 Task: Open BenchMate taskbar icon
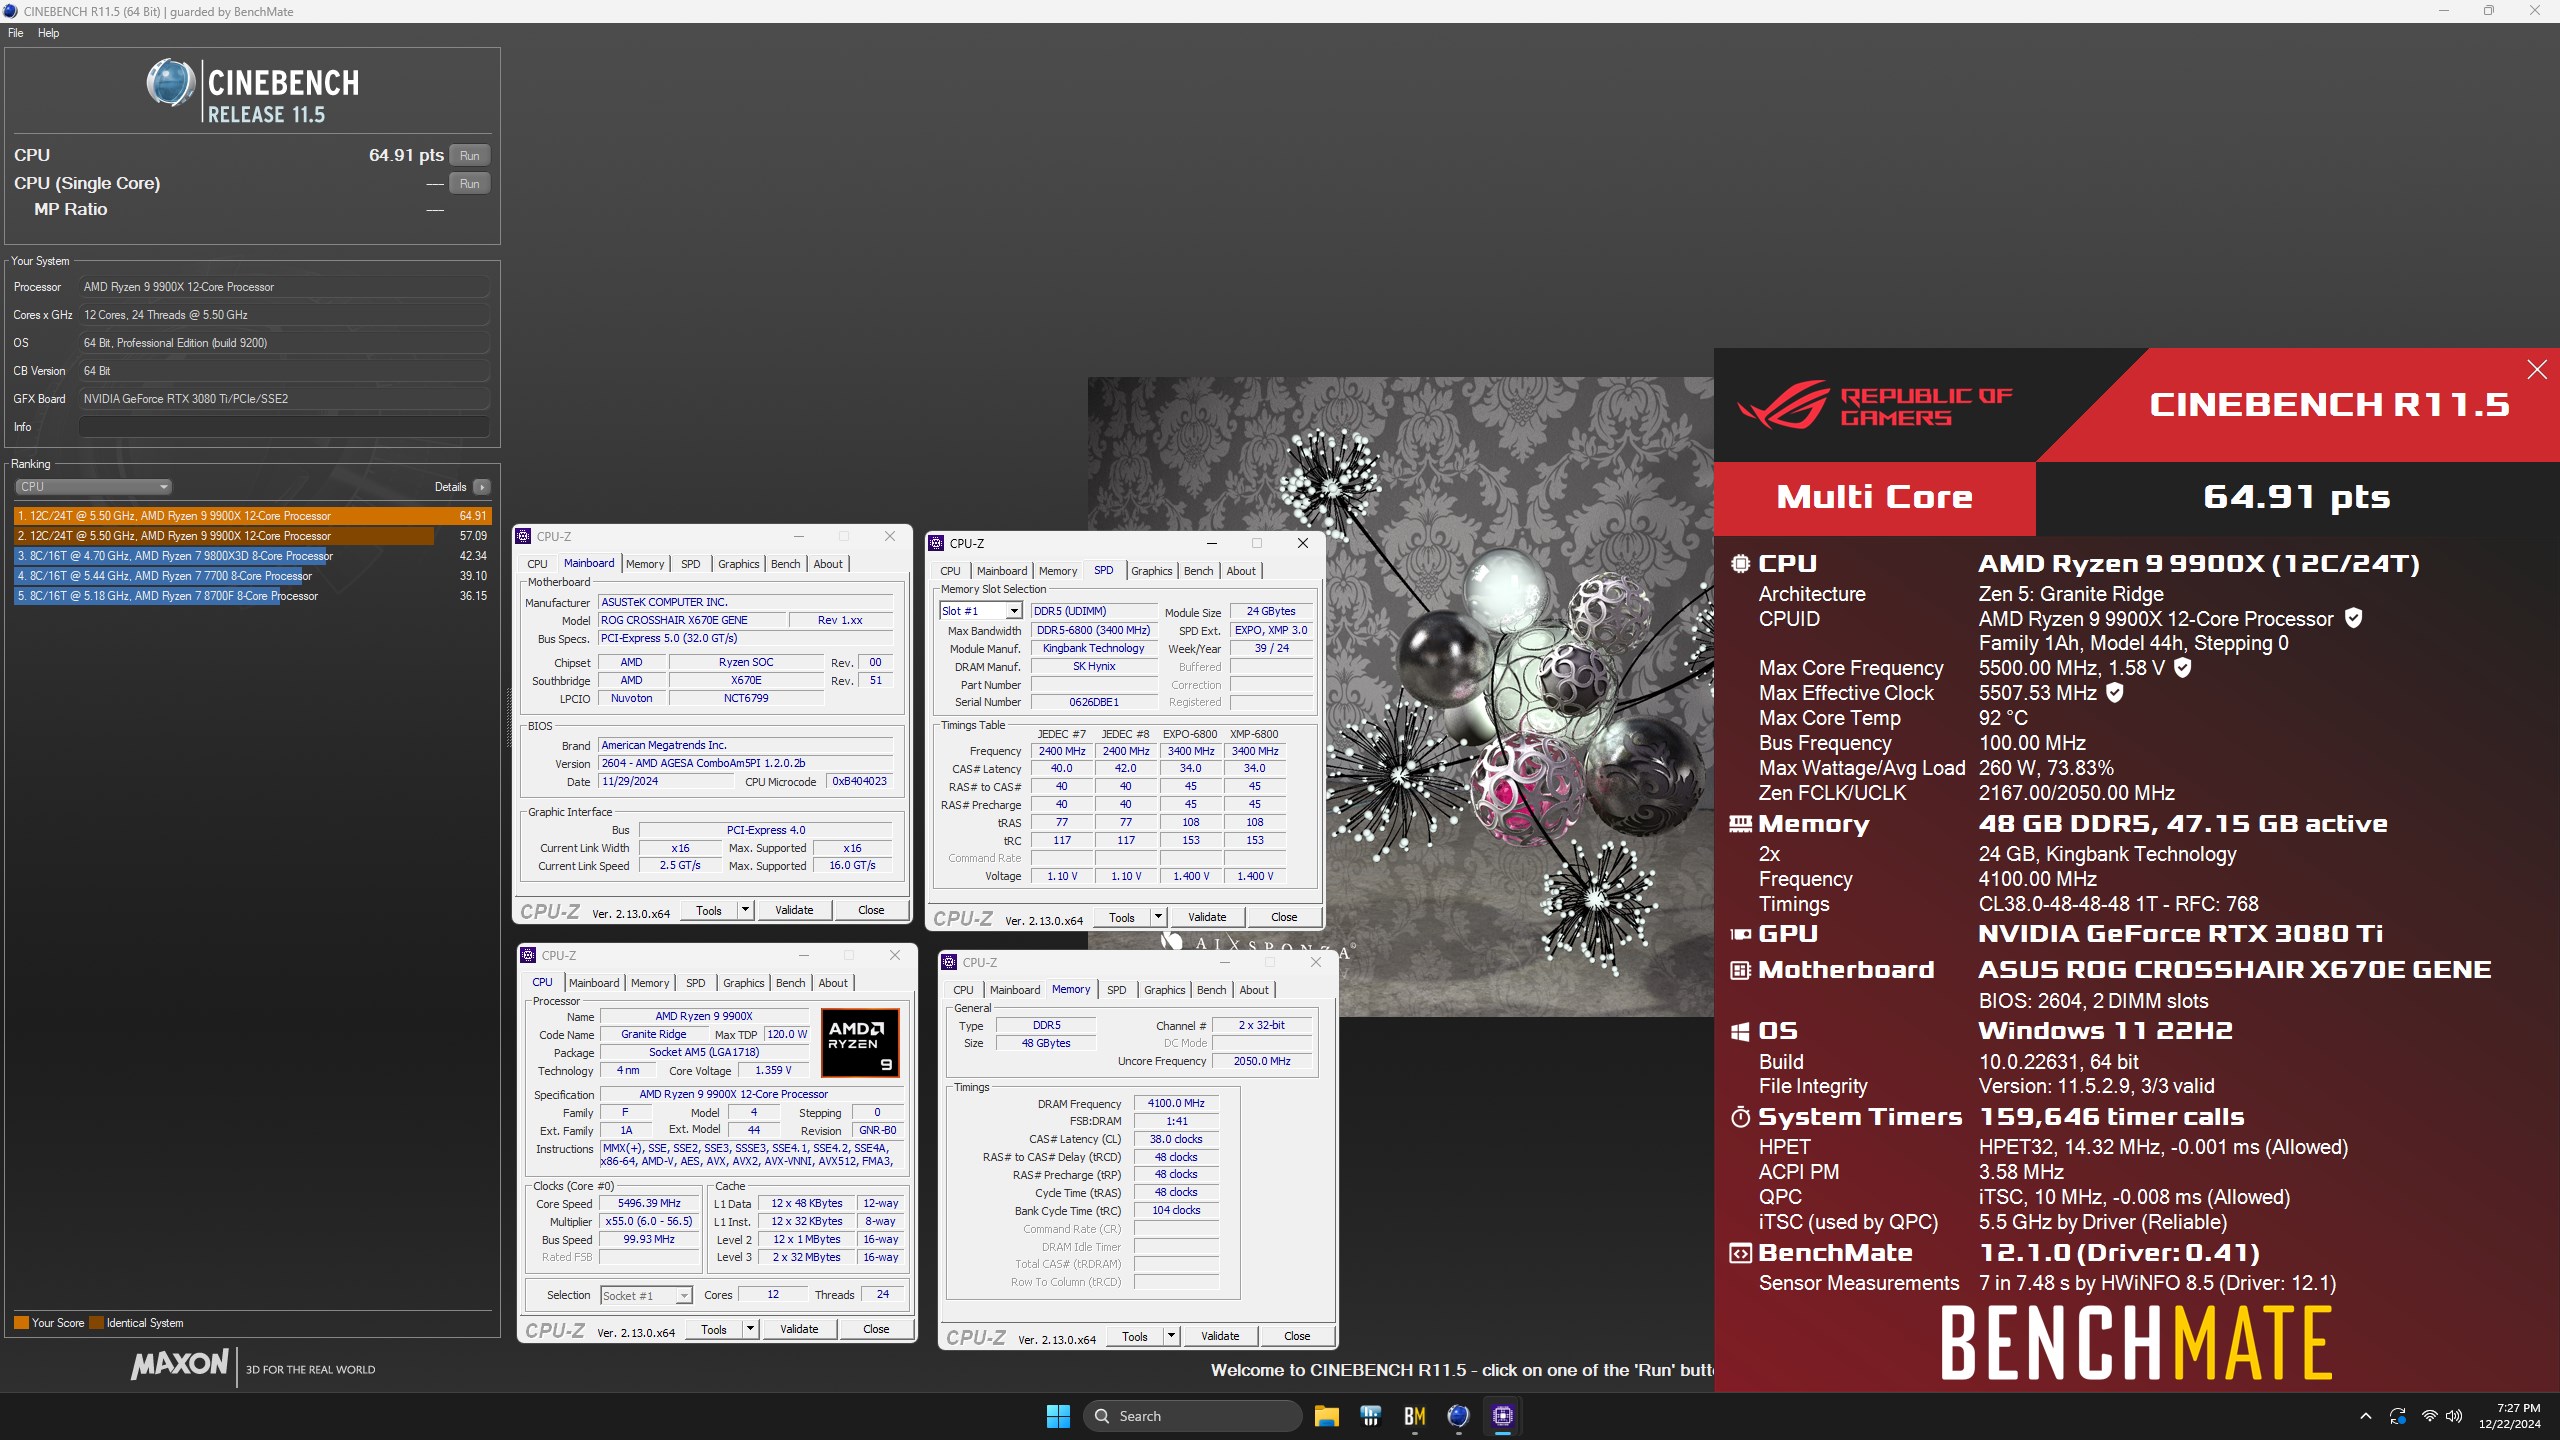pos(1414,1416)
